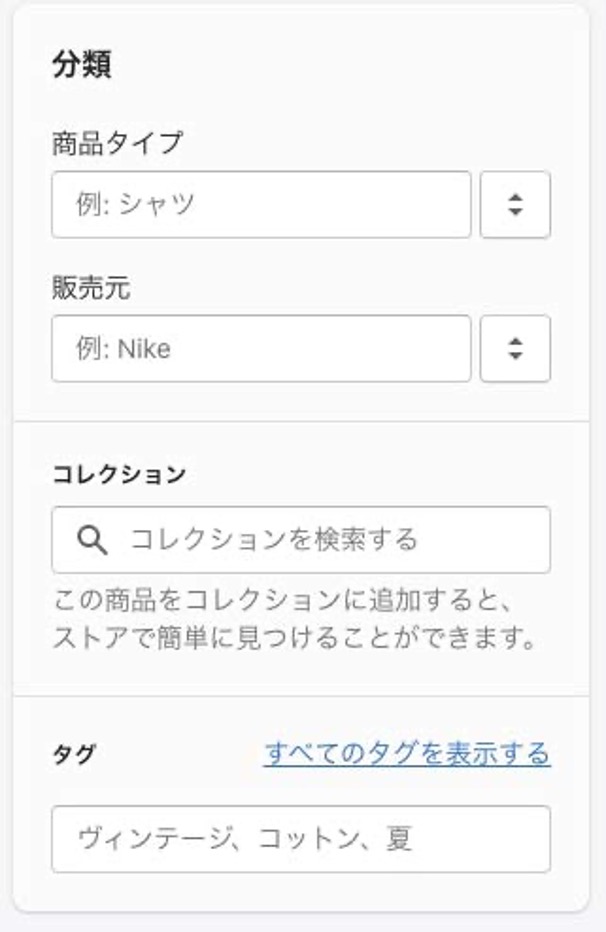
Task: Click the コレクション section heading
Action: tap(118, 474)
